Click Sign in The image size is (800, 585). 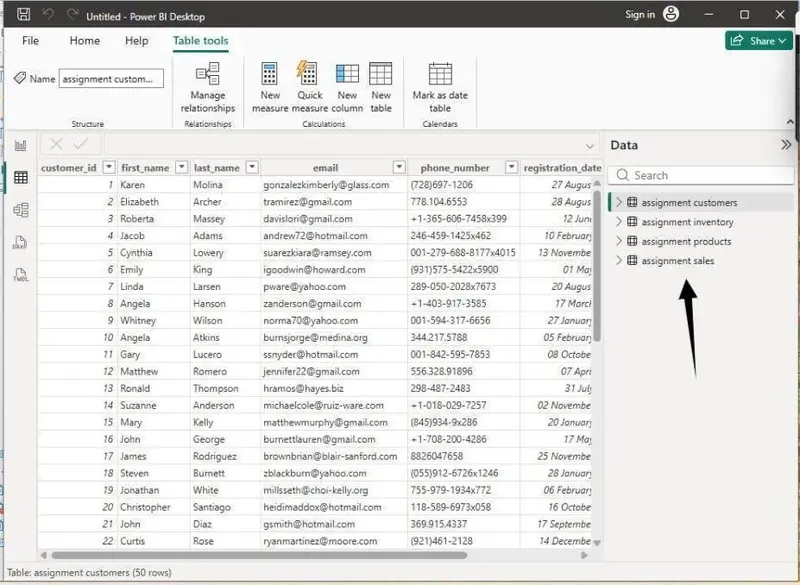pos(640,14)
